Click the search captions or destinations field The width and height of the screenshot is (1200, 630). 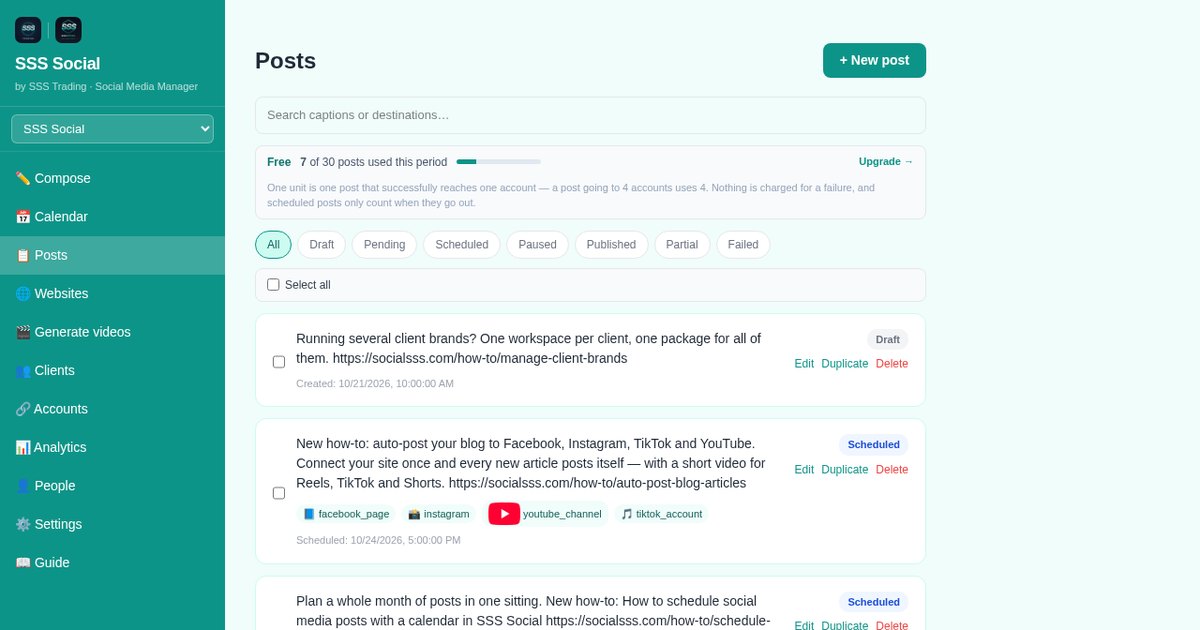[590, 115]
